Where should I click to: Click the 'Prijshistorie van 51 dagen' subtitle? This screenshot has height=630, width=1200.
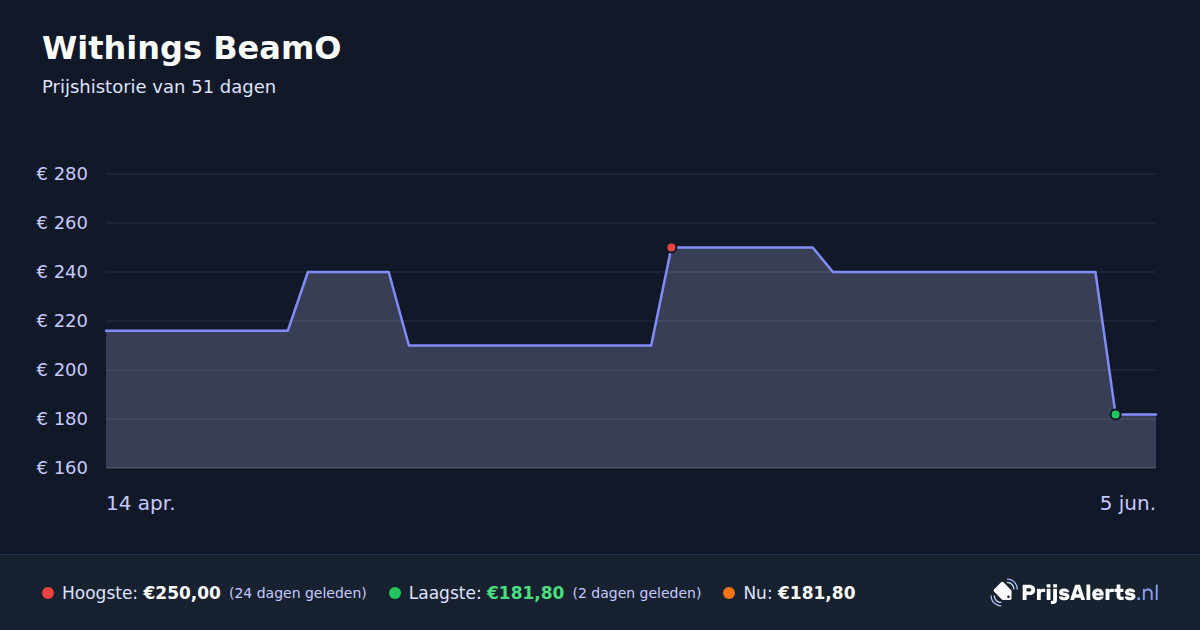(x=159, y=87)
